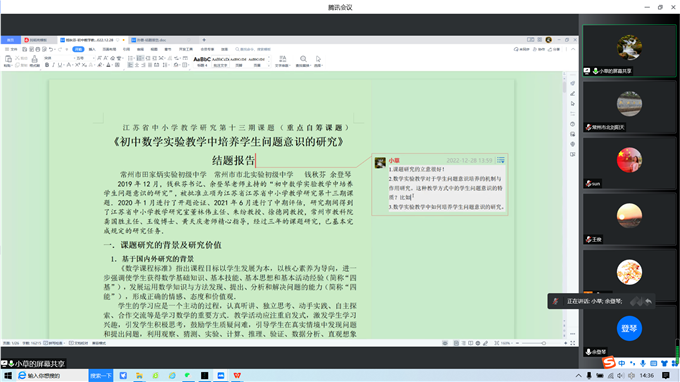
Task: Click the Windows Start button
Action: click(7, 375)
